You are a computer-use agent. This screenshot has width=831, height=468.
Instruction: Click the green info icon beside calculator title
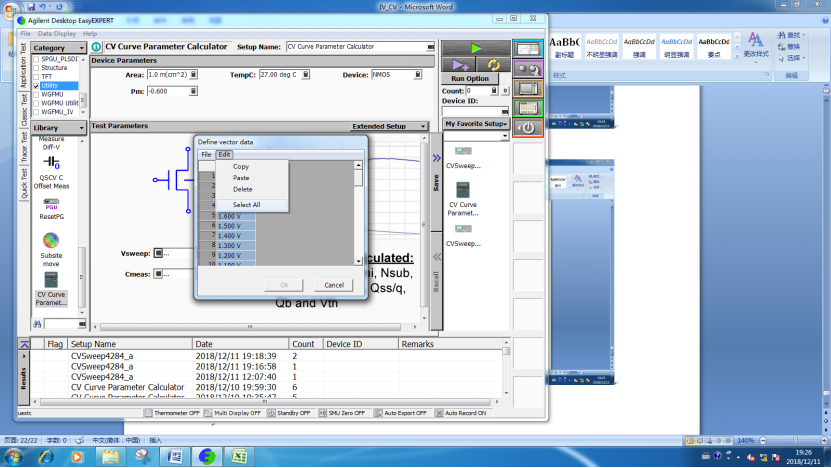pyautogui.click(x=96, y=47)
